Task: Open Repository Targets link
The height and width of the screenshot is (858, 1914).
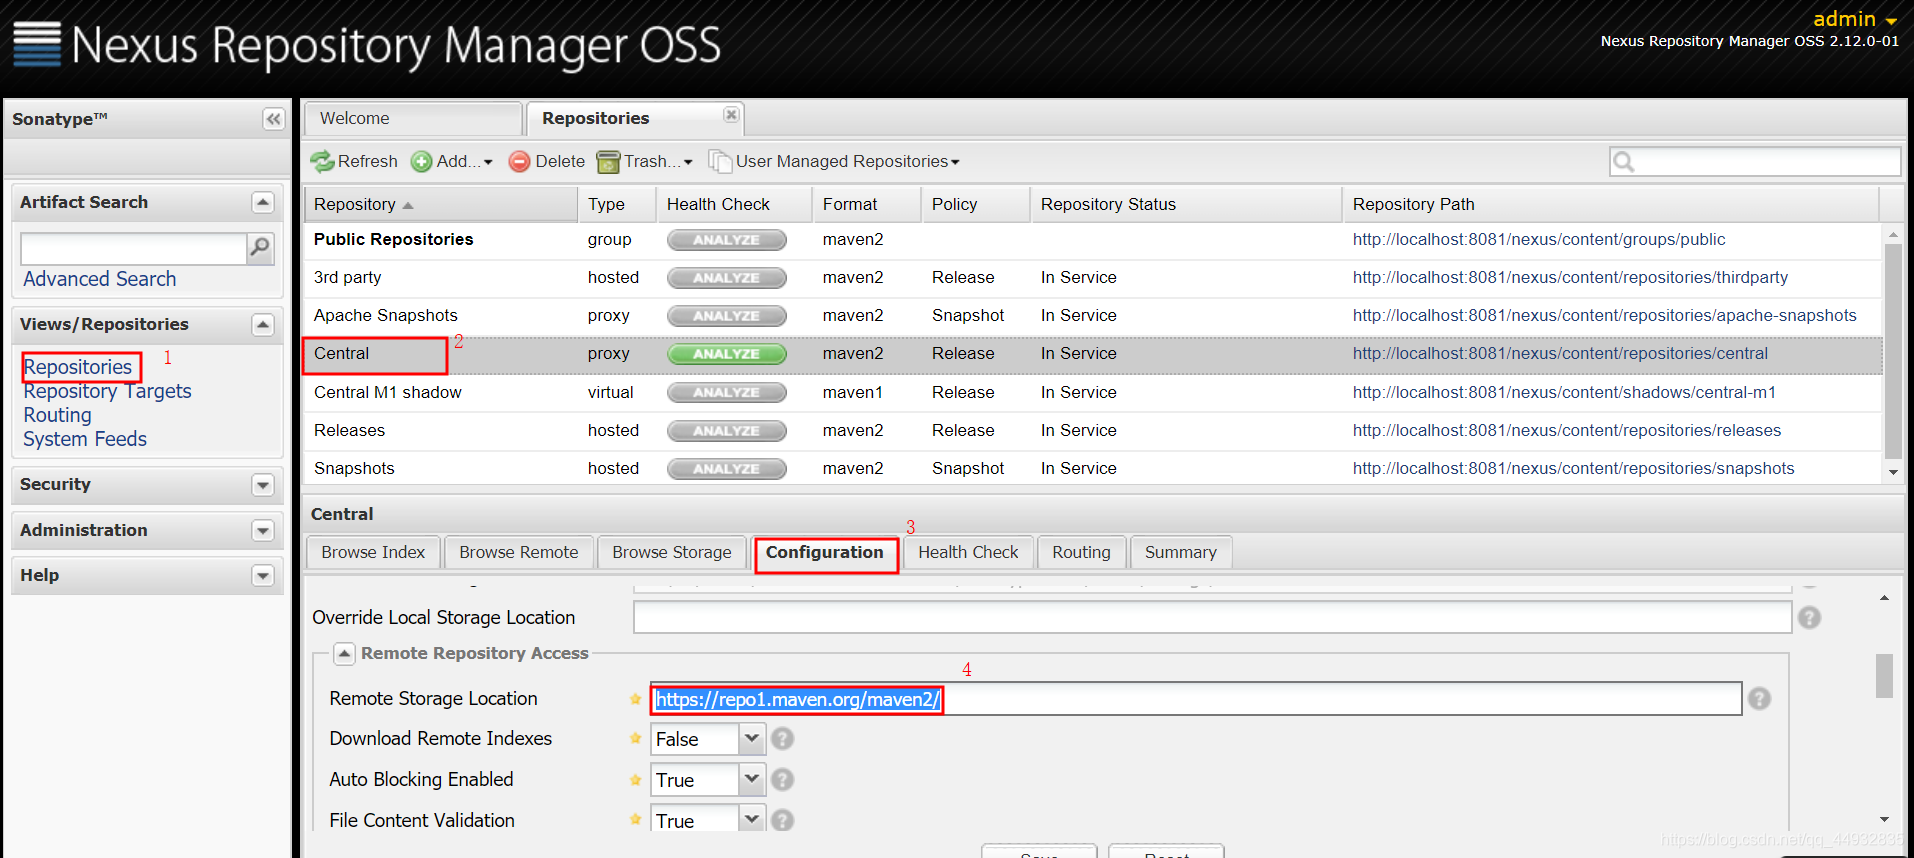Action: coord(107,391)
